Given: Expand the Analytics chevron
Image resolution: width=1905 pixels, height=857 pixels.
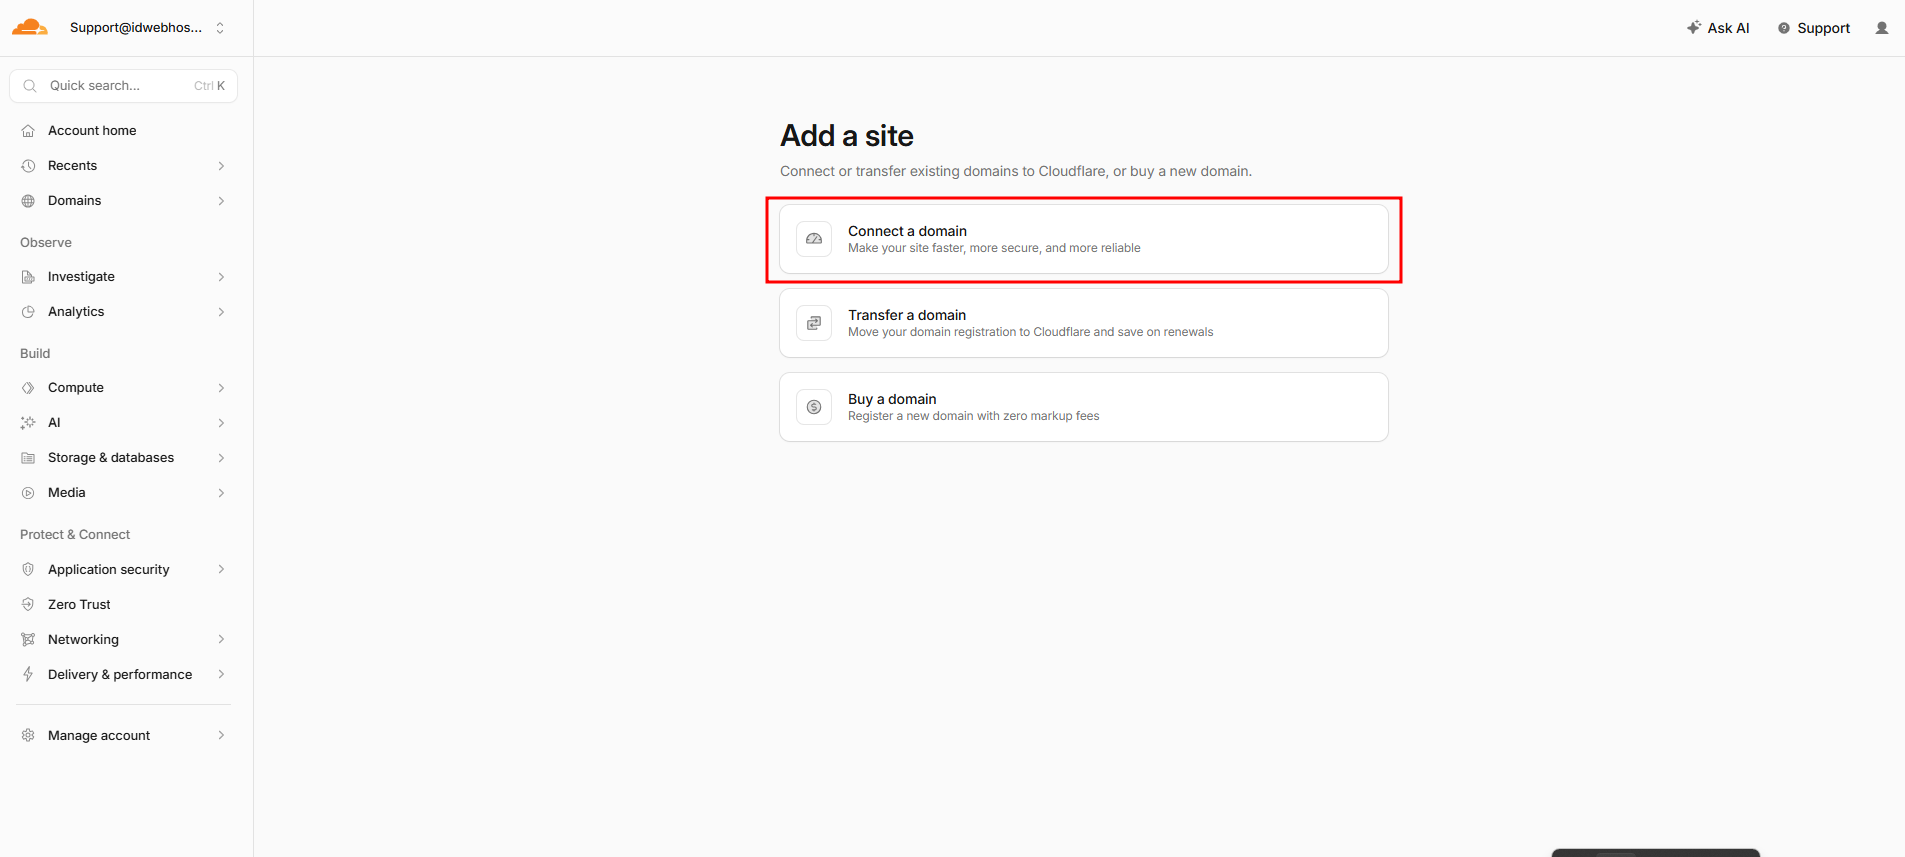Looking at the screenshot, I should [221, 312].
